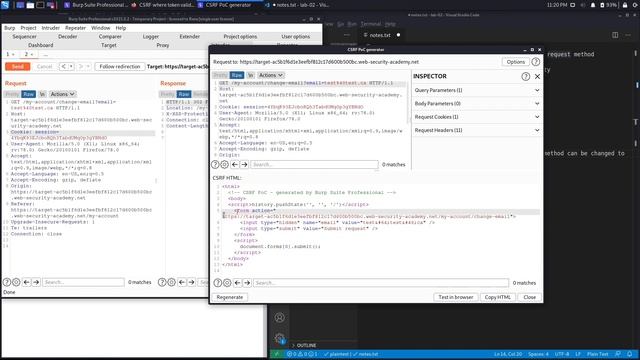Viewport: 640px width, 360px height.
Task: Go to next match in Repeater Response search
Action: [x=191, y=282]
